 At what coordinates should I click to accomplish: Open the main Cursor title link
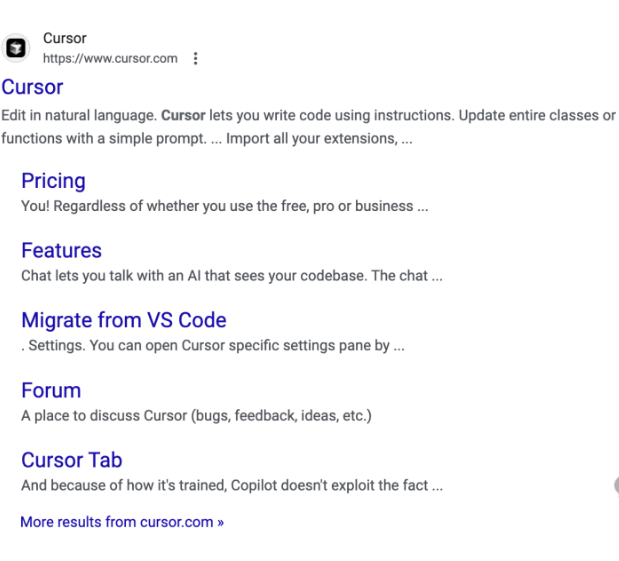coord(32,87)
